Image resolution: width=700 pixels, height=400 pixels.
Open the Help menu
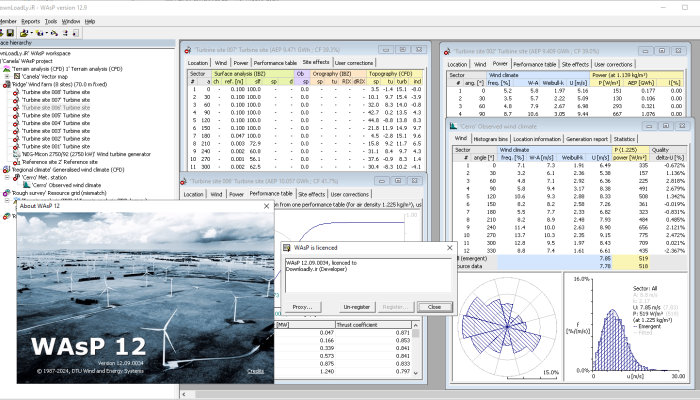click(90, 21)
